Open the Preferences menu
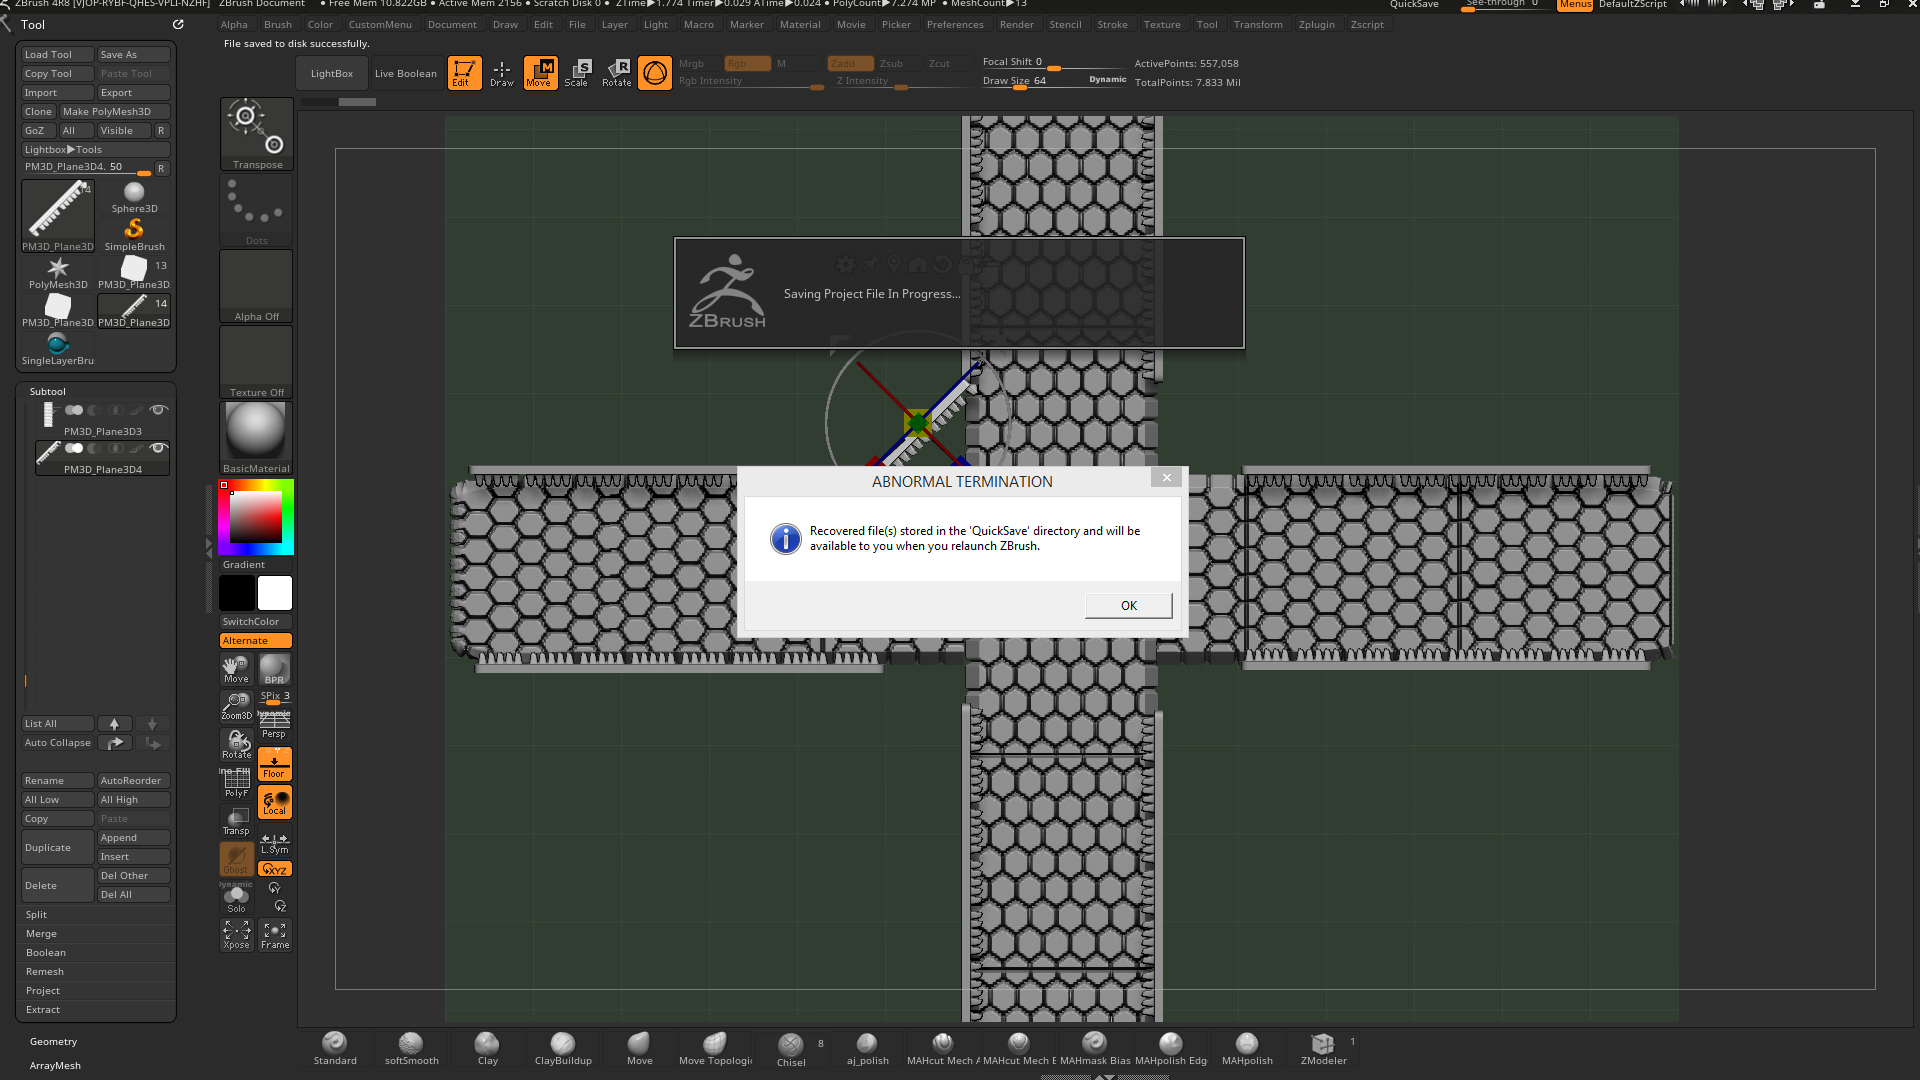This screenshot has height=1080, width=1920. point(955,24)
